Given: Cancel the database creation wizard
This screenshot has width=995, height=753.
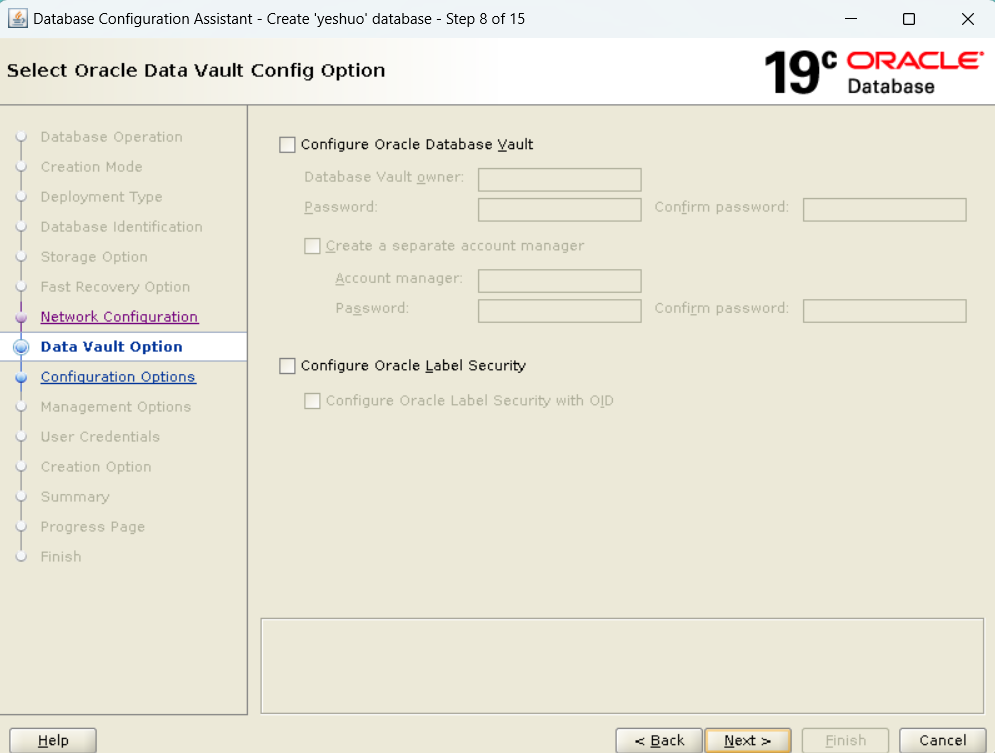Looking at the screenshot, I should coord(942,740).
